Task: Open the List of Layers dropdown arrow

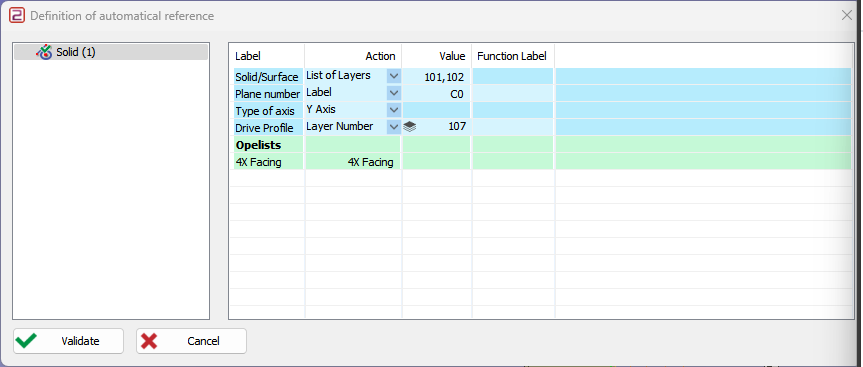Action: [x=394, y=76]
